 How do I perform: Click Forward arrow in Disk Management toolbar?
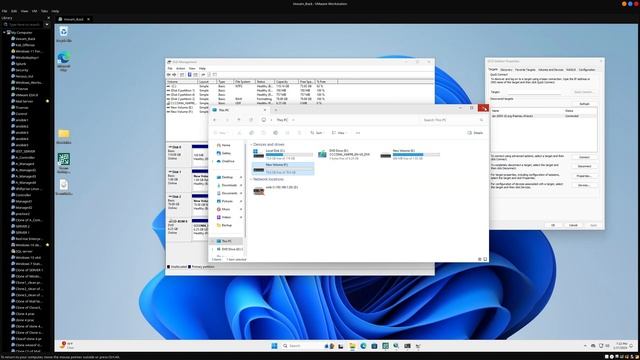(x=174, y=75)
